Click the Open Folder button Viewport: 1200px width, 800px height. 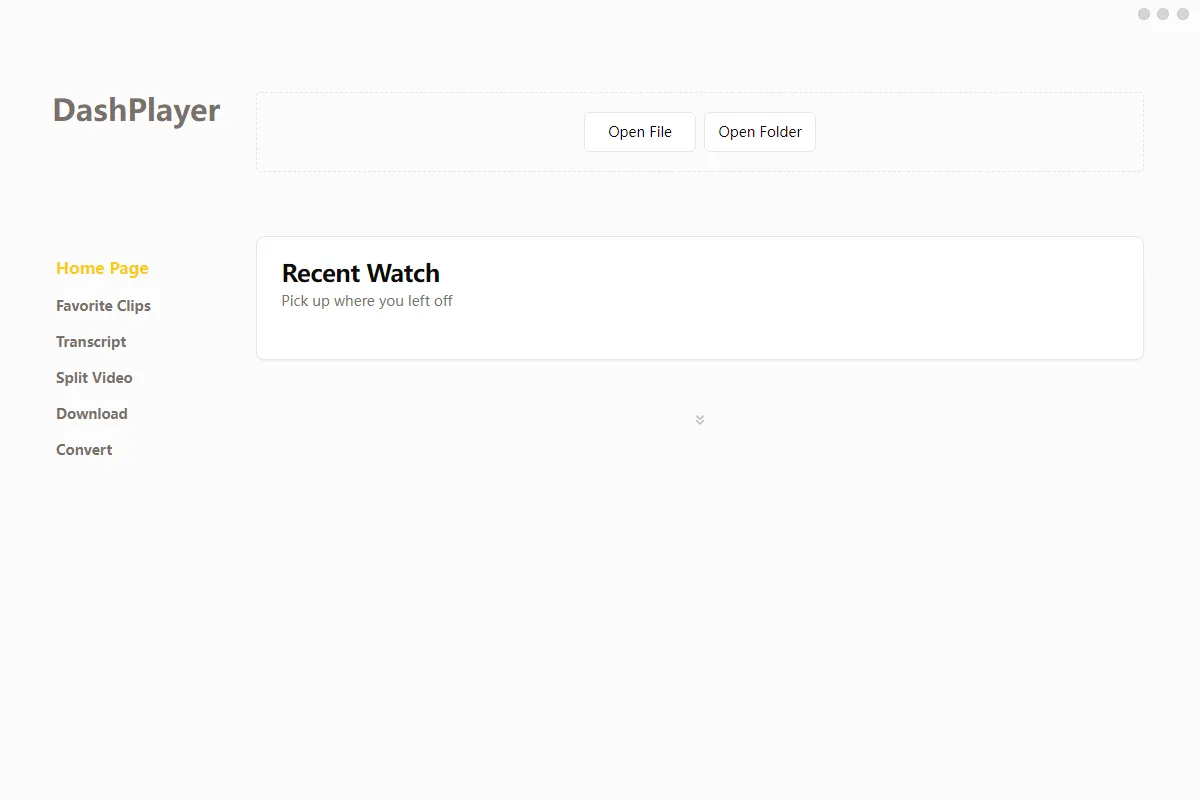coord(759,131)
